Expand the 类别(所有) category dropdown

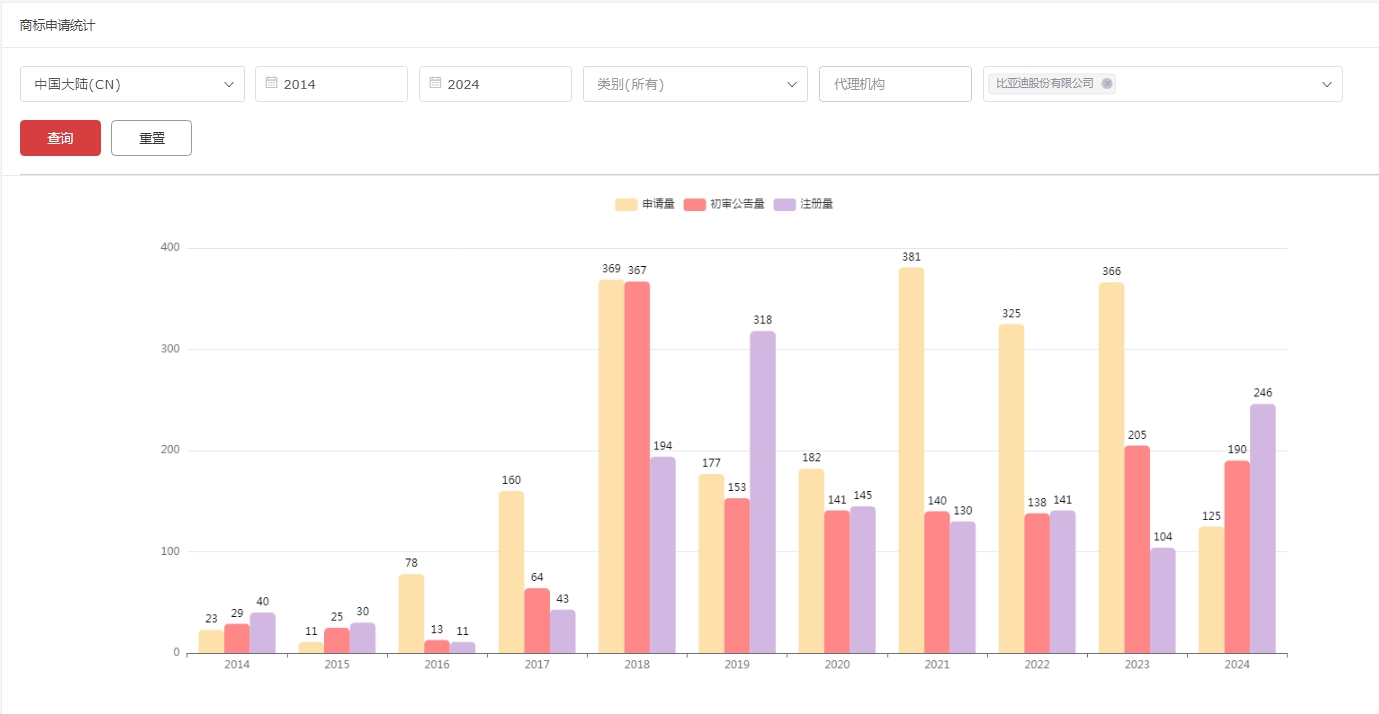[695, 84]
